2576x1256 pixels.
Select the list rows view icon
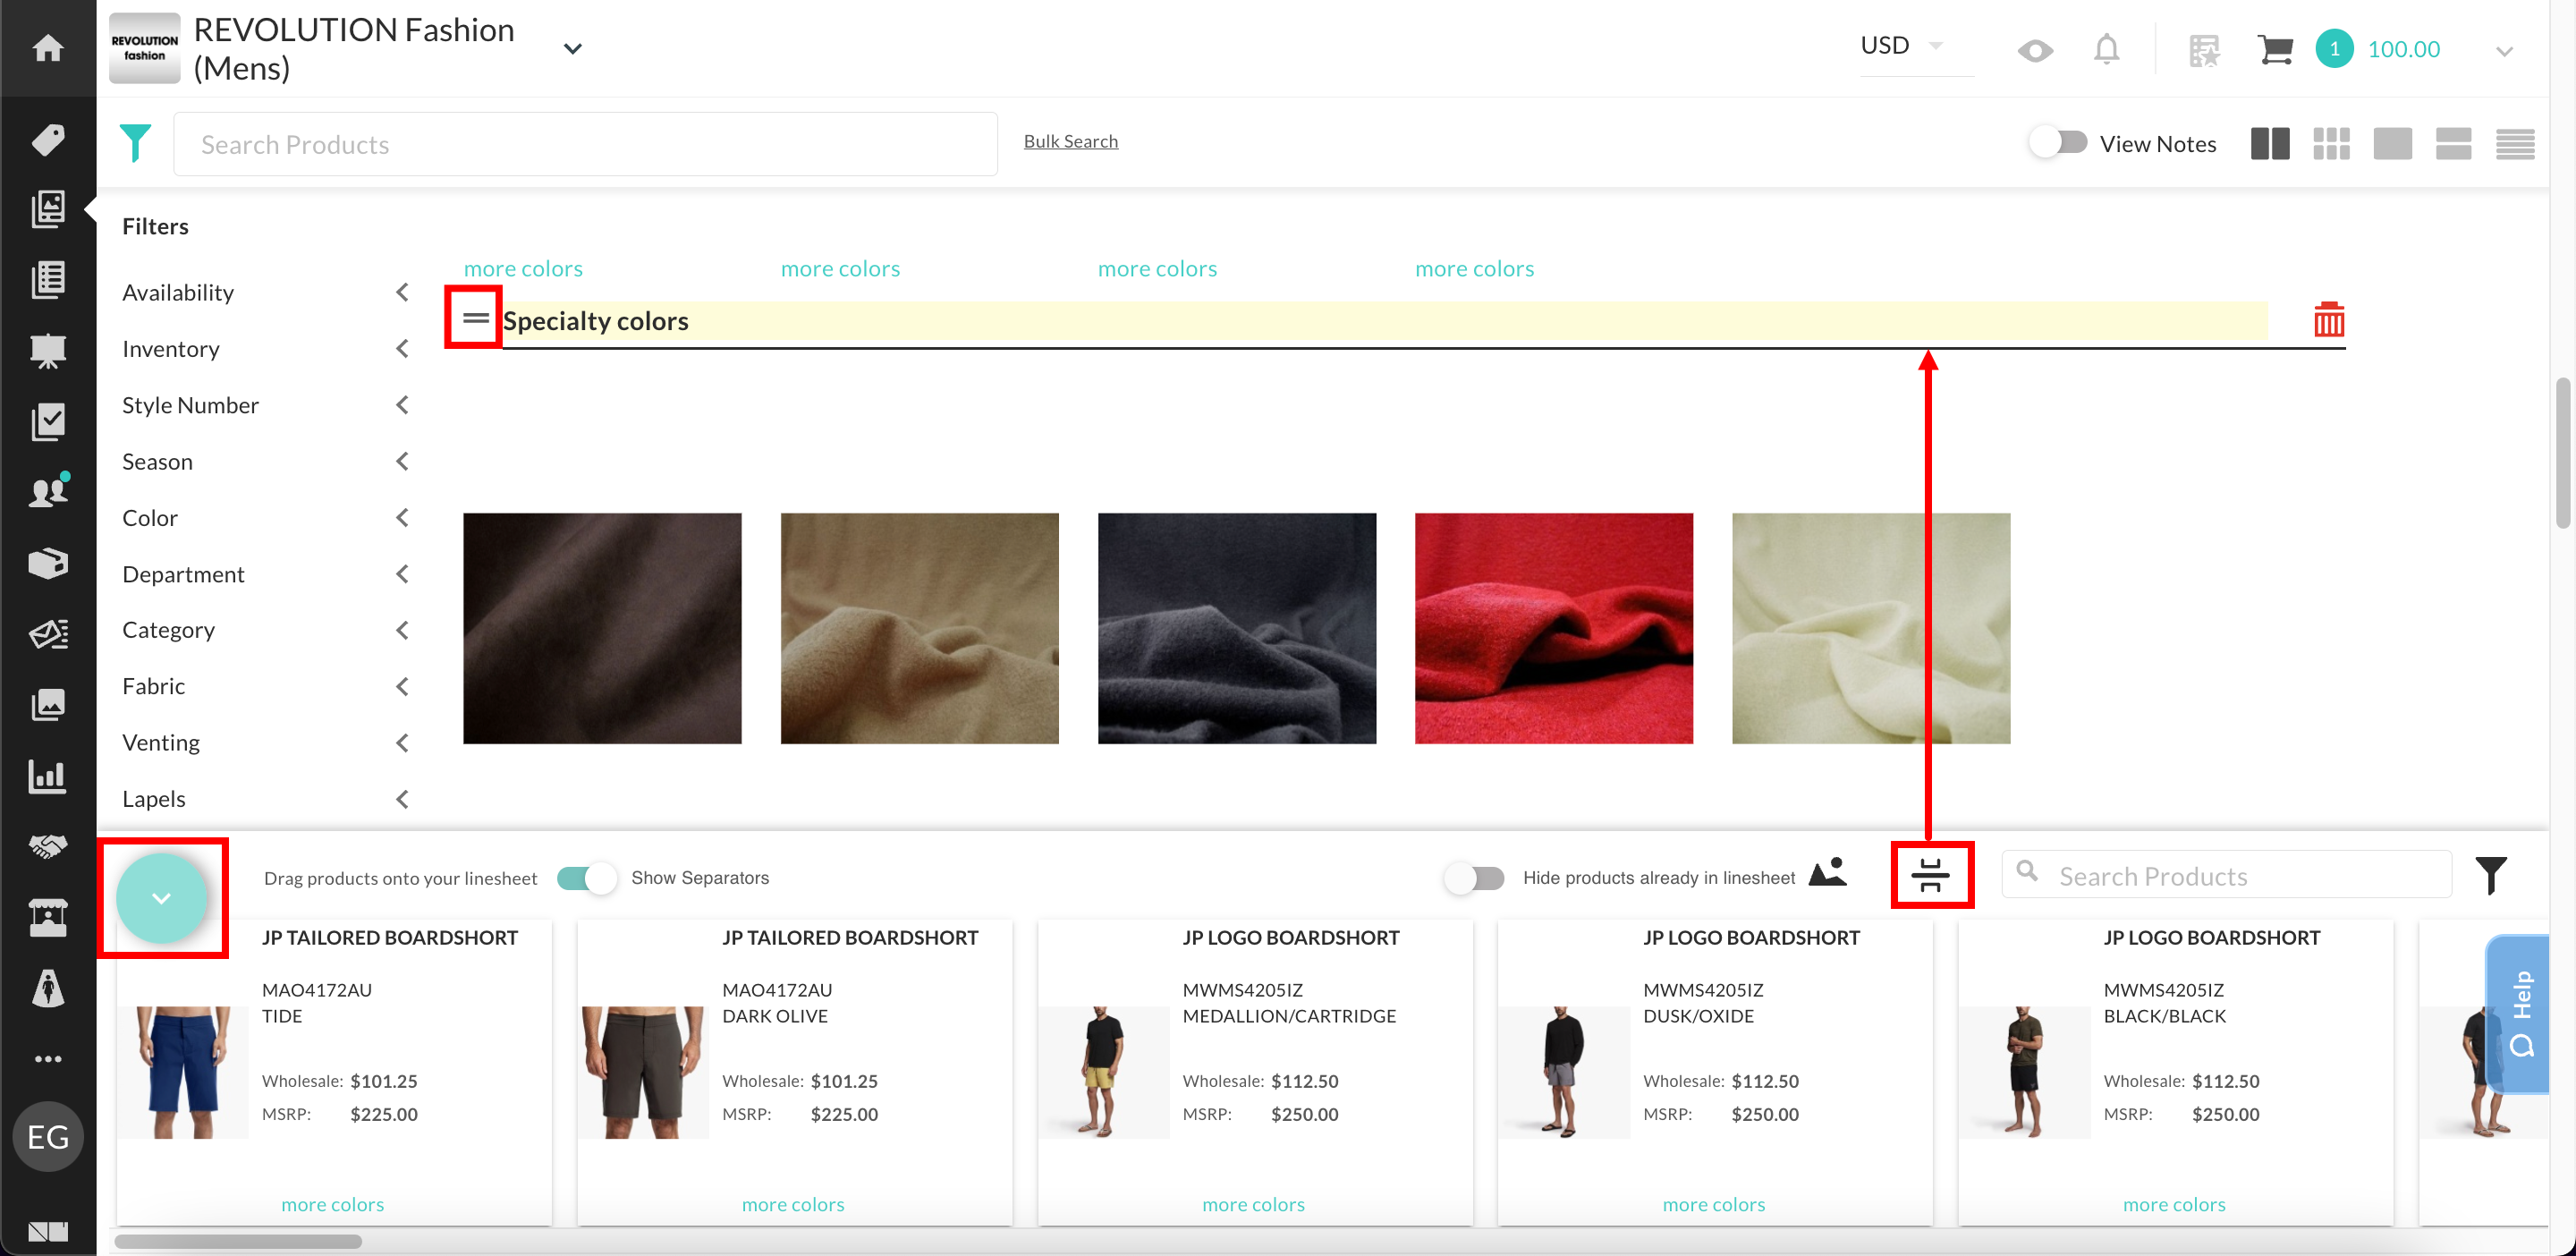click(x=2514, y=144)
